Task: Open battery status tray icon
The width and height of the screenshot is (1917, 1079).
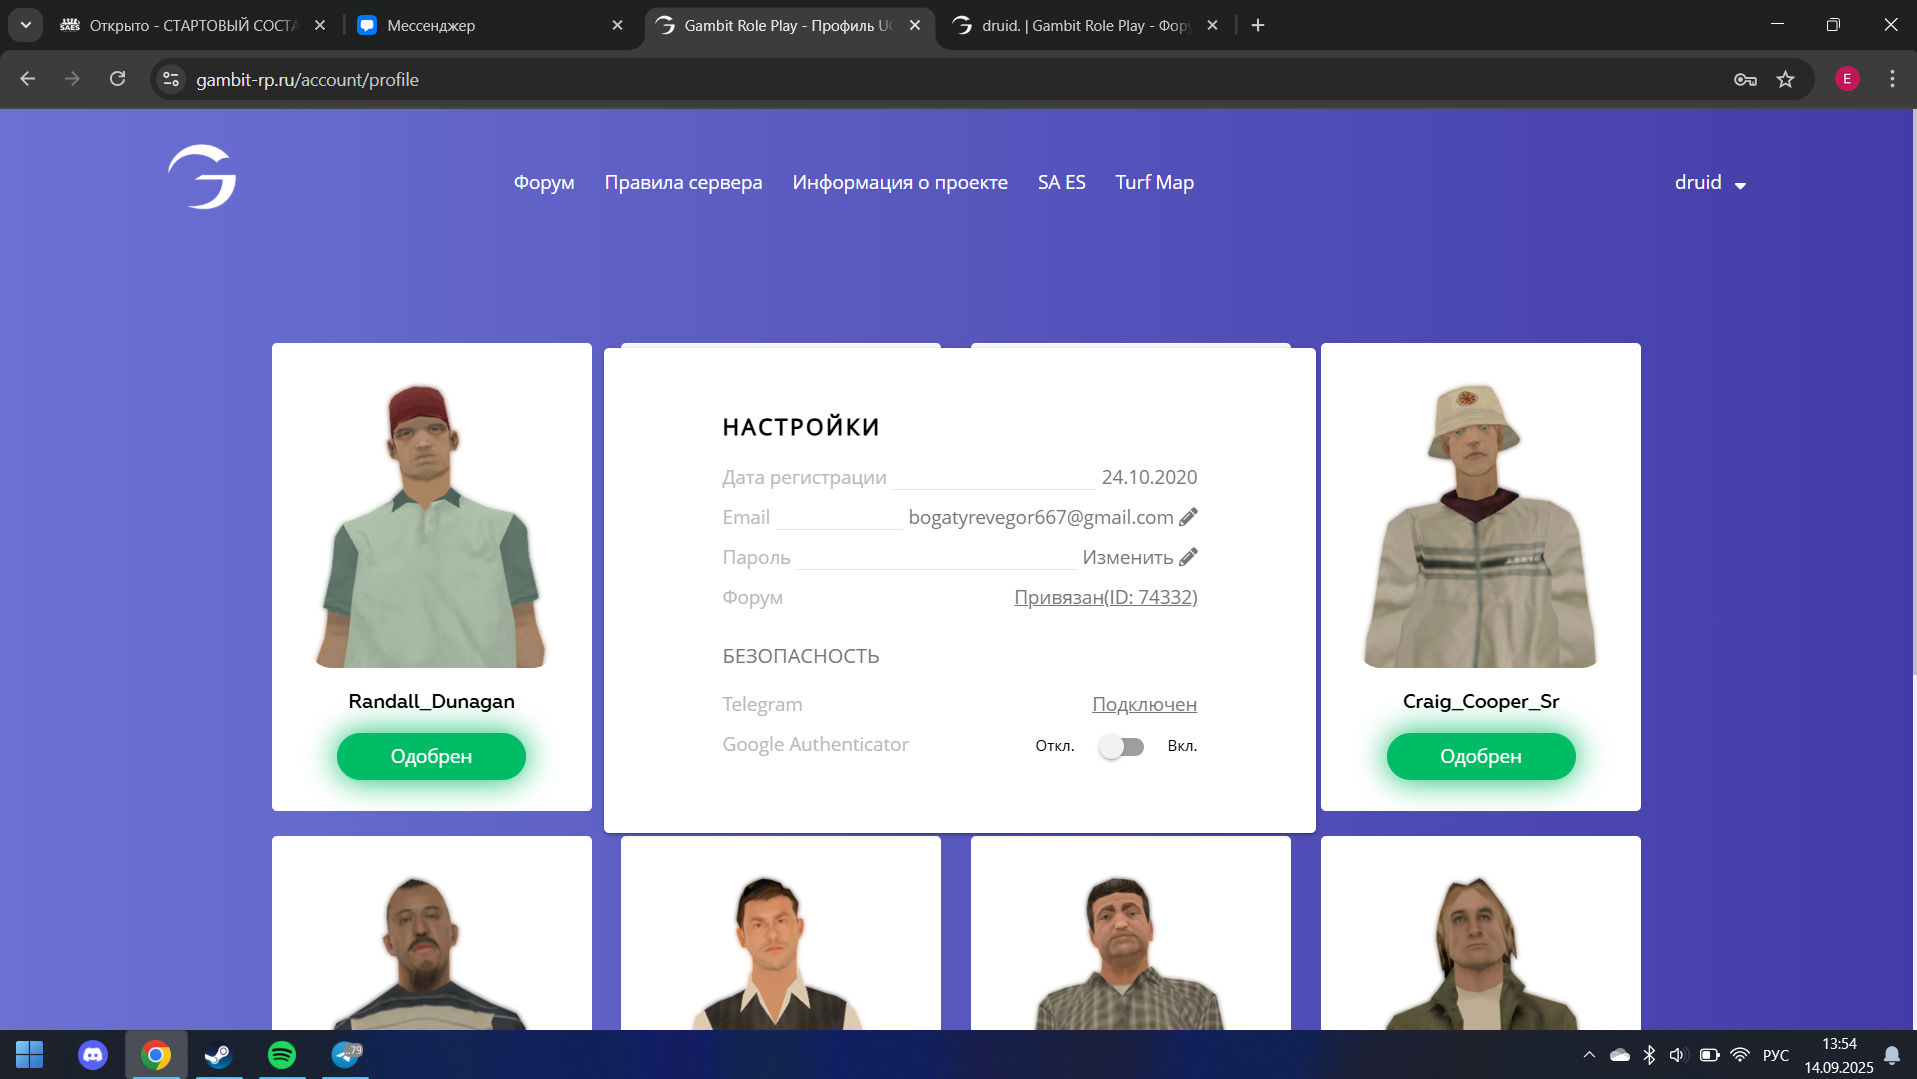Action: (x=1709, y=1055)
